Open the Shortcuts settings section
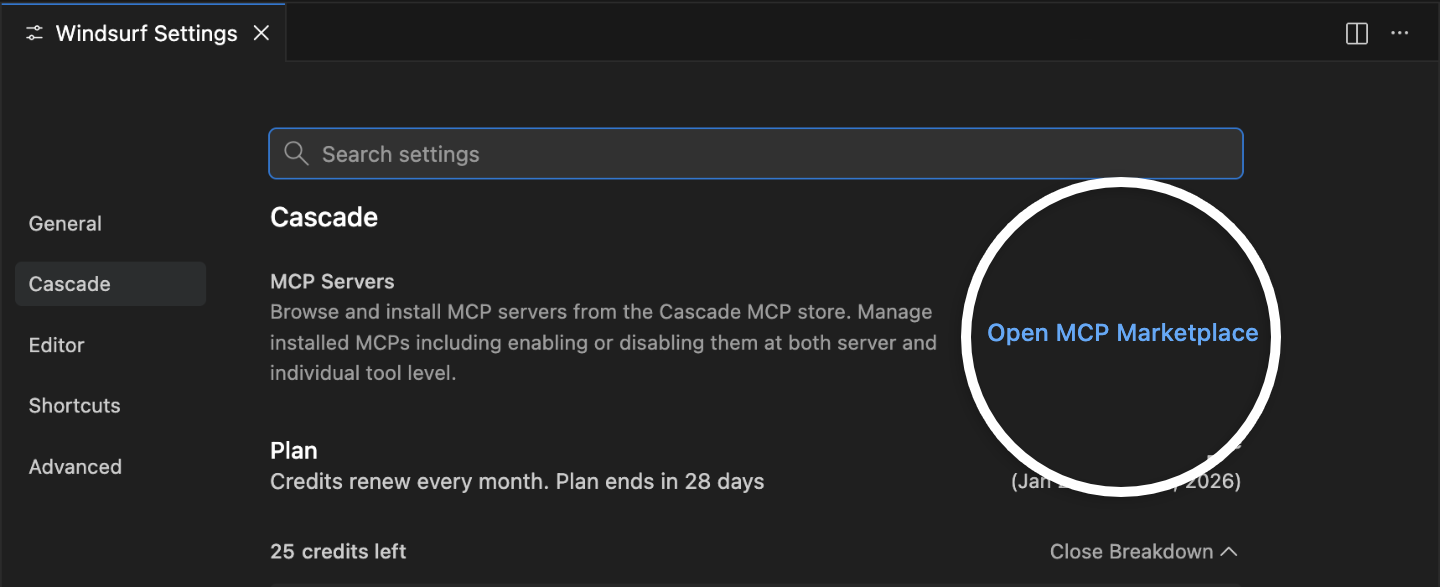Viewport: 1440px width, 587px height. point(74,405)
